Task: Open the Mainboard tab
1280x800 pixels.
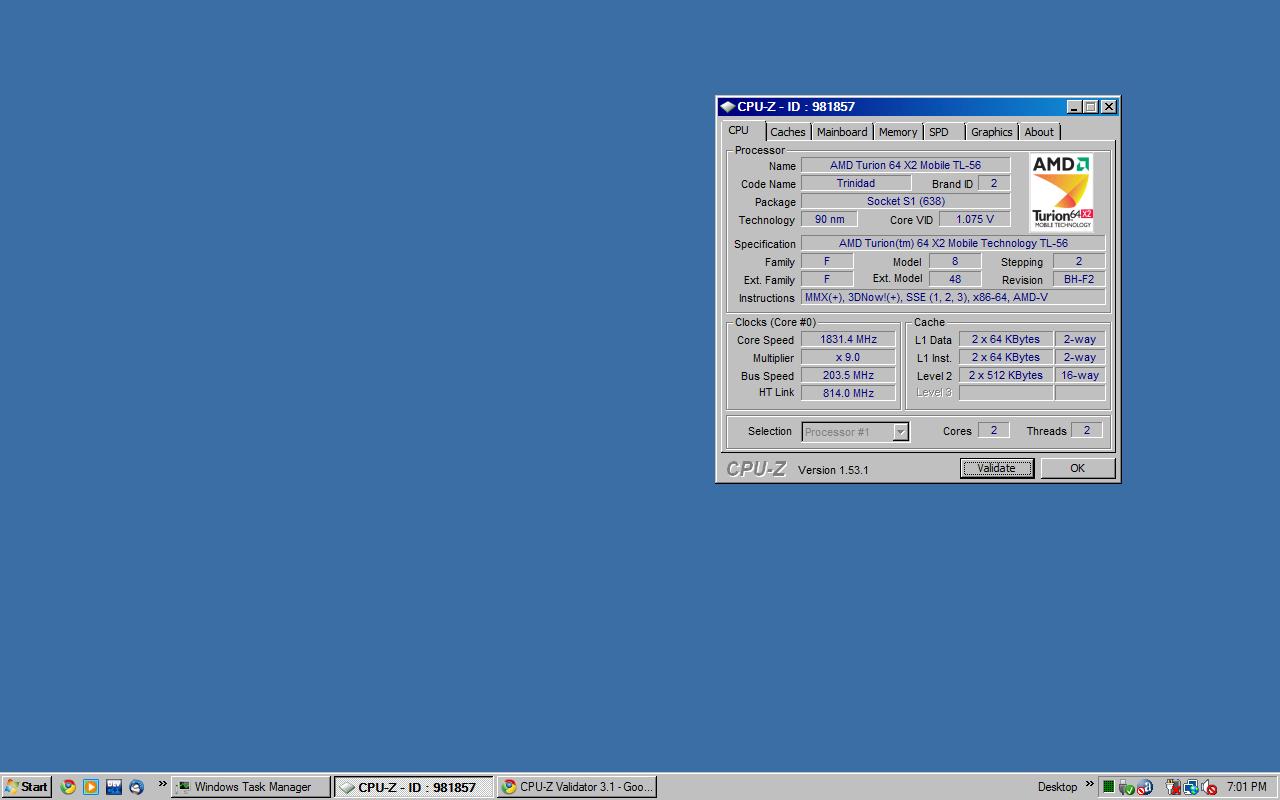Action: point(842,132)
